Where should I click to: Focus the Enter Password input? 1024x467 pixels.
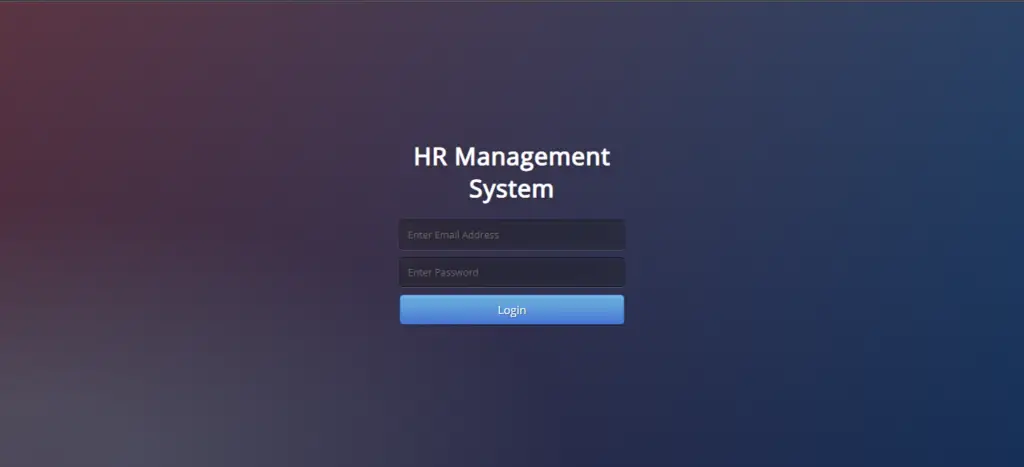pos(511,272)
